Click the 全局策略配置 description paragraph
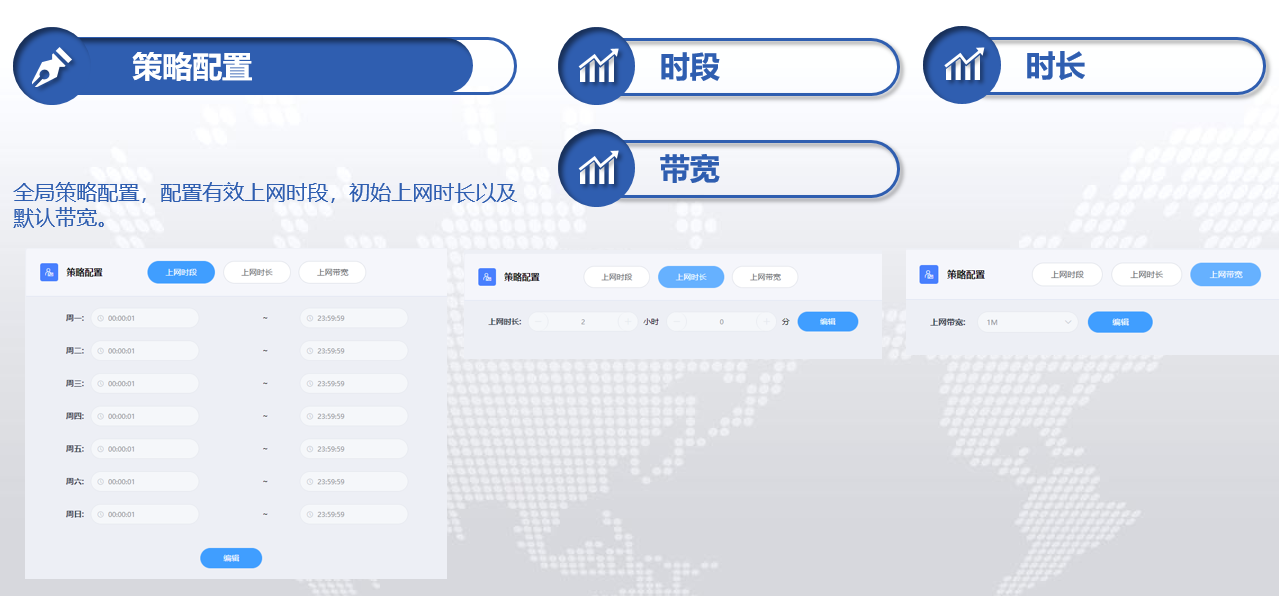The width and height of the screenshot is (1279, 596). 265,205
